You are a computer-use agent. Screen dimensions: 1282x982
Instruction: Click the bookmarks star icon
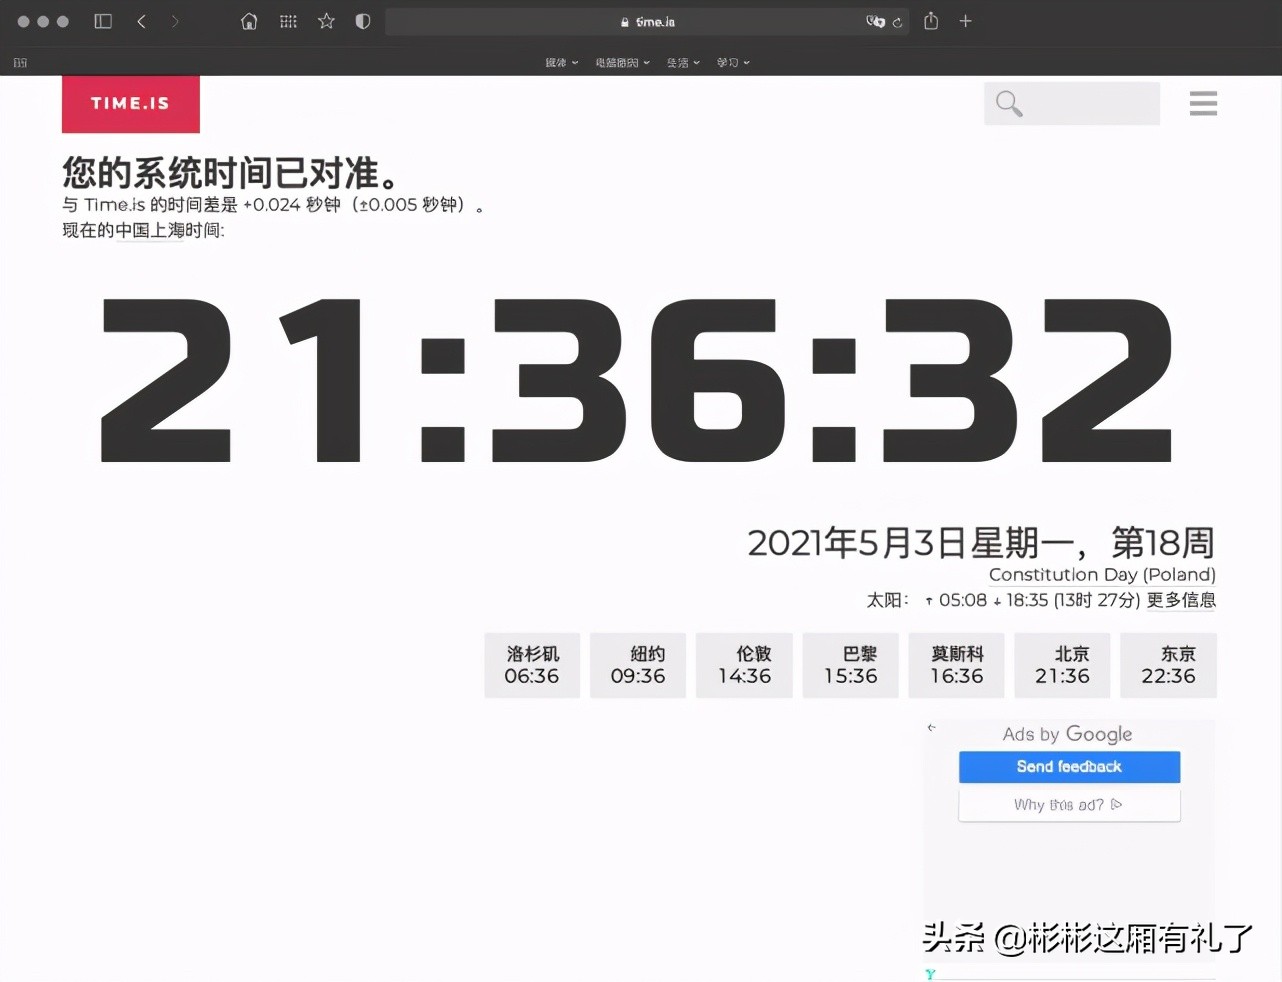325,21
